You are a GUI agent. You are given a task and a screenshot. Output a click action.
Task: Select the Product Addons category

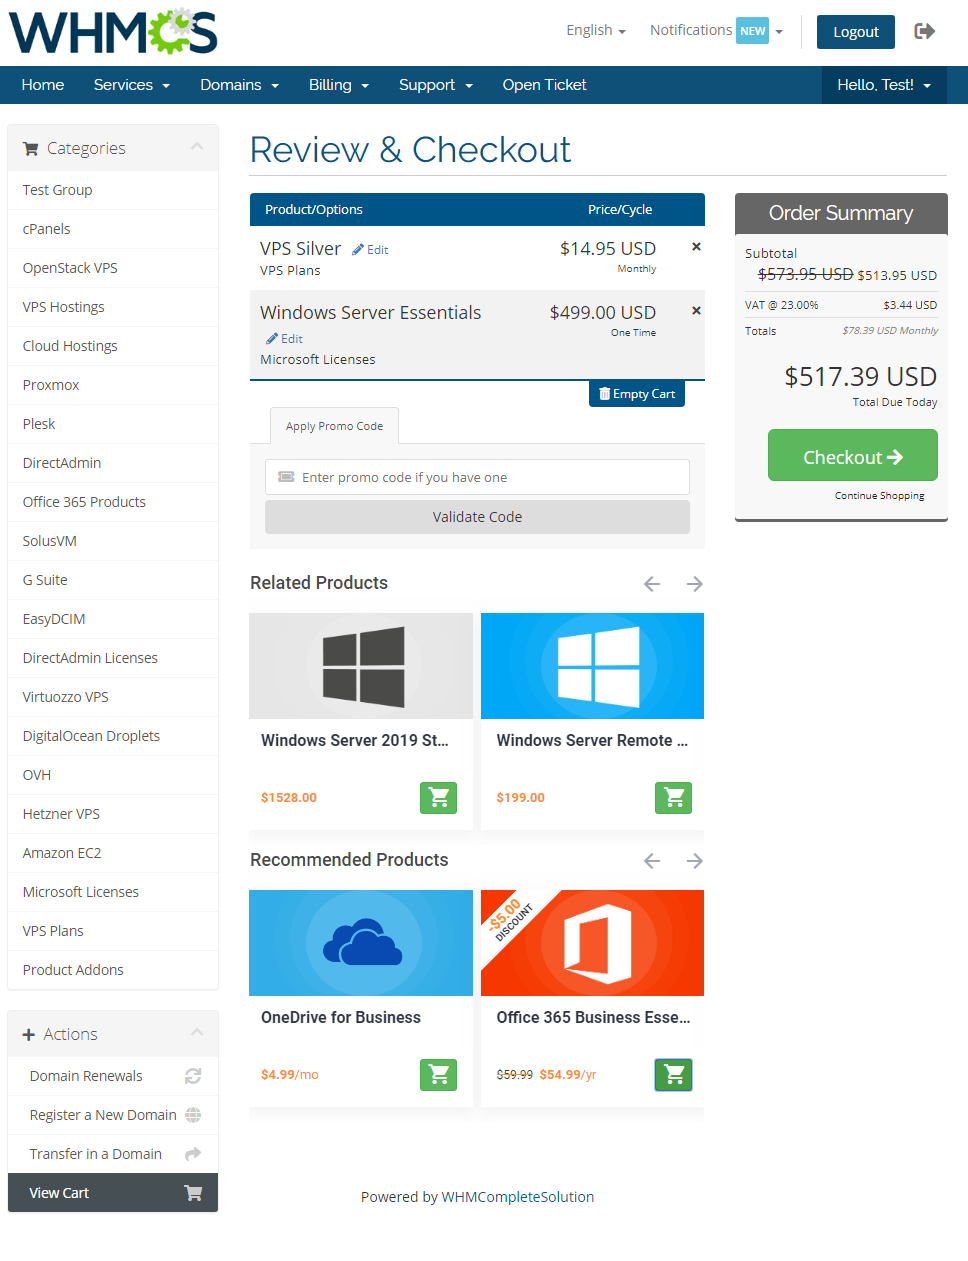(113, 970)
